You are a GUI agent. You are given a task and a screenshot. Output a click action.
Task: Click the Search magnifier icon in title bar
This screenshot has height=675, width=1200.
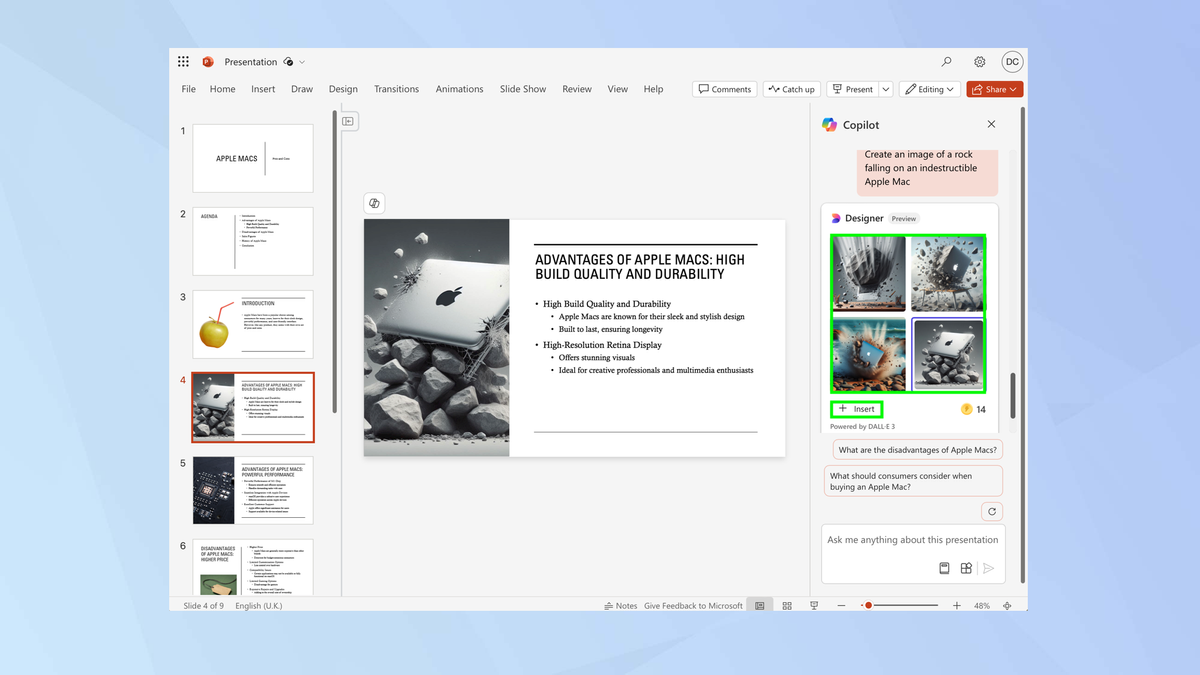946,61
